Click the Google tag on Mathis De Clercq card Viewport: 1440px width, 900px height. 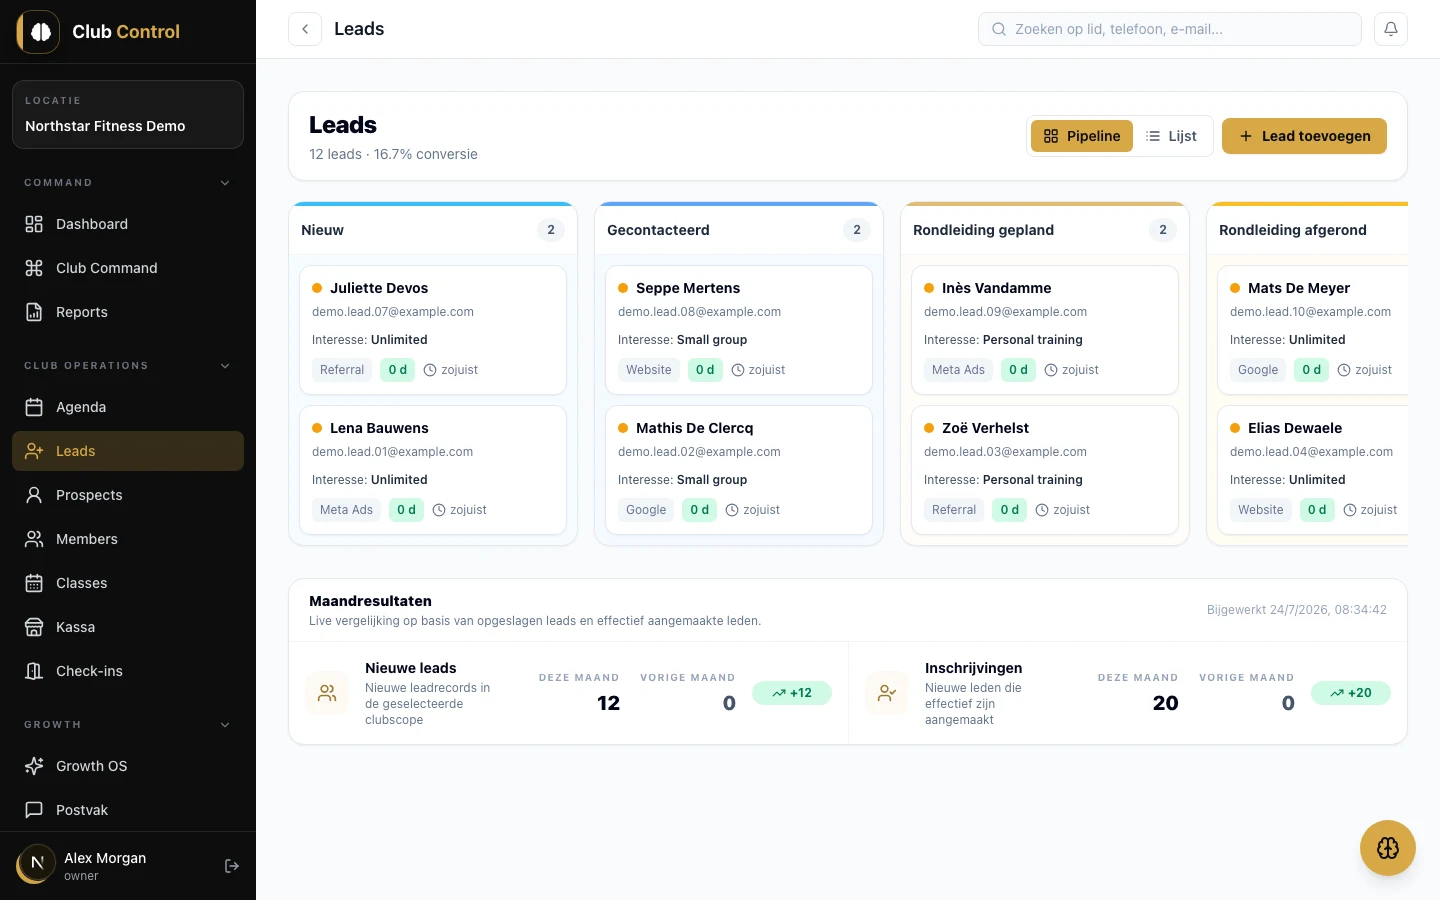646,510
